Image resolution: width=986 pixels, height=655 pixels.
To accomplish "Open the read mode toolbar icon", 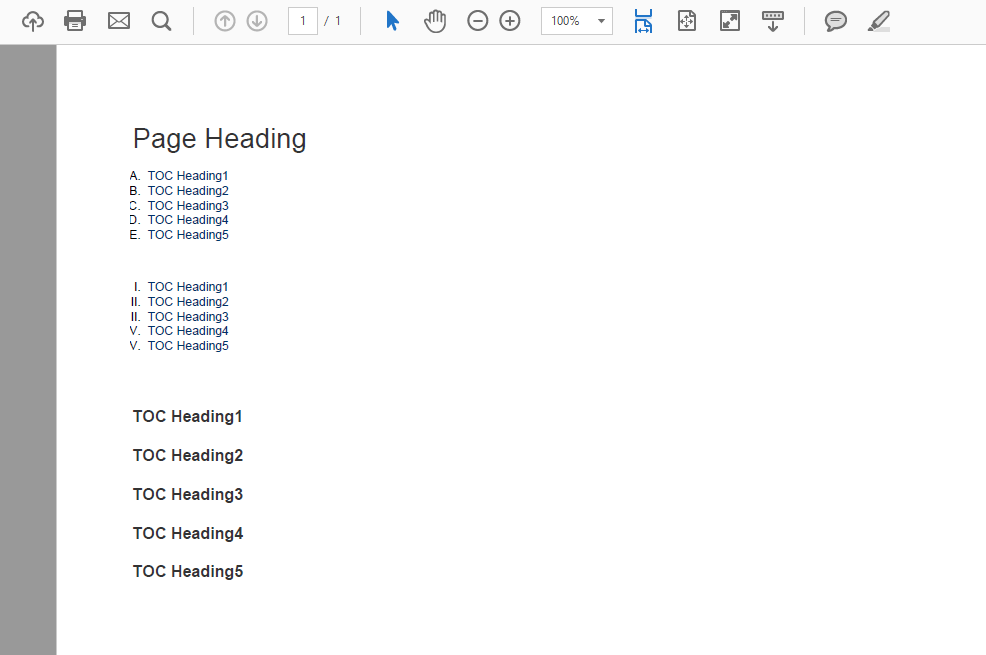I will [x=773, y=21].
